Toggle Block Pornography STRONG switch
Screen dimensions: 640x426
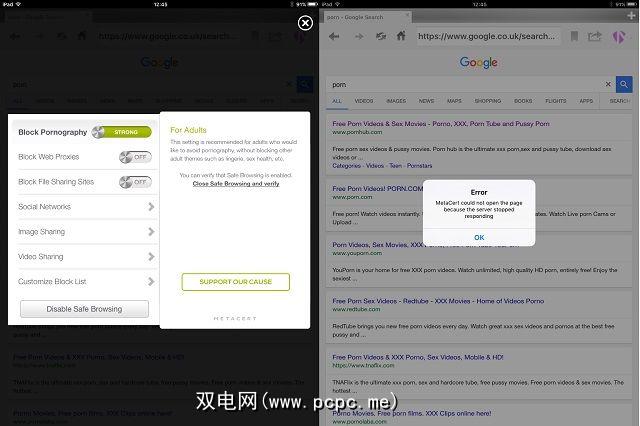click(122, 132)
